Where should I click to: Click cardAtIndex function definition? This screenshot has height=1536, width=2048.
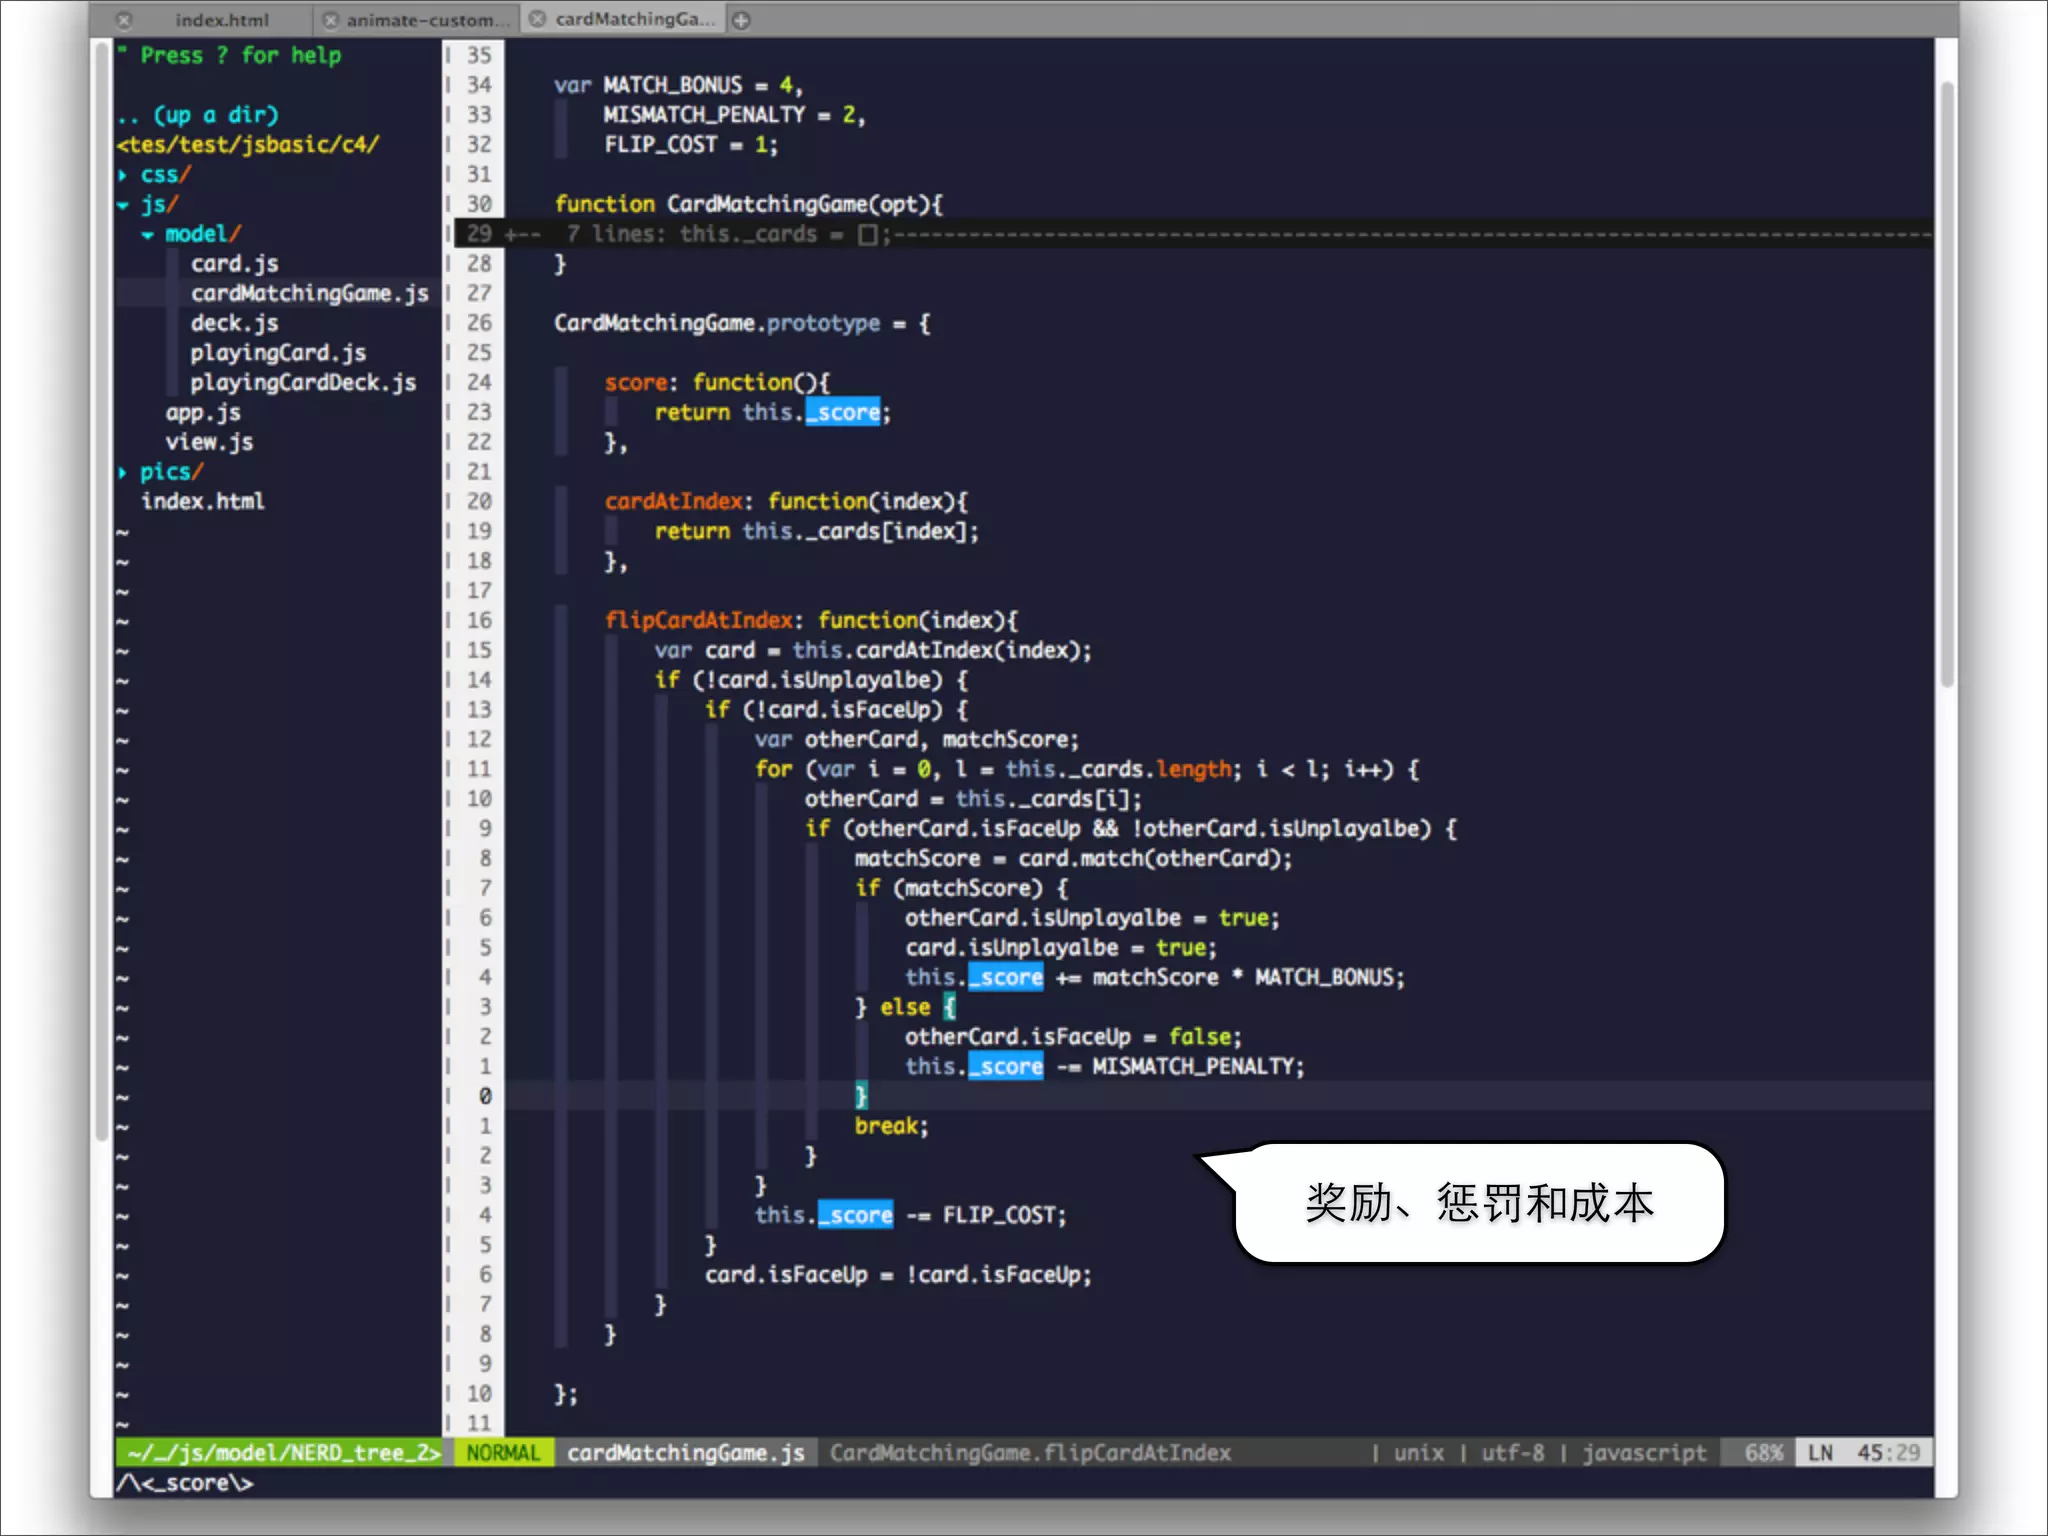[x=786, y=501]
